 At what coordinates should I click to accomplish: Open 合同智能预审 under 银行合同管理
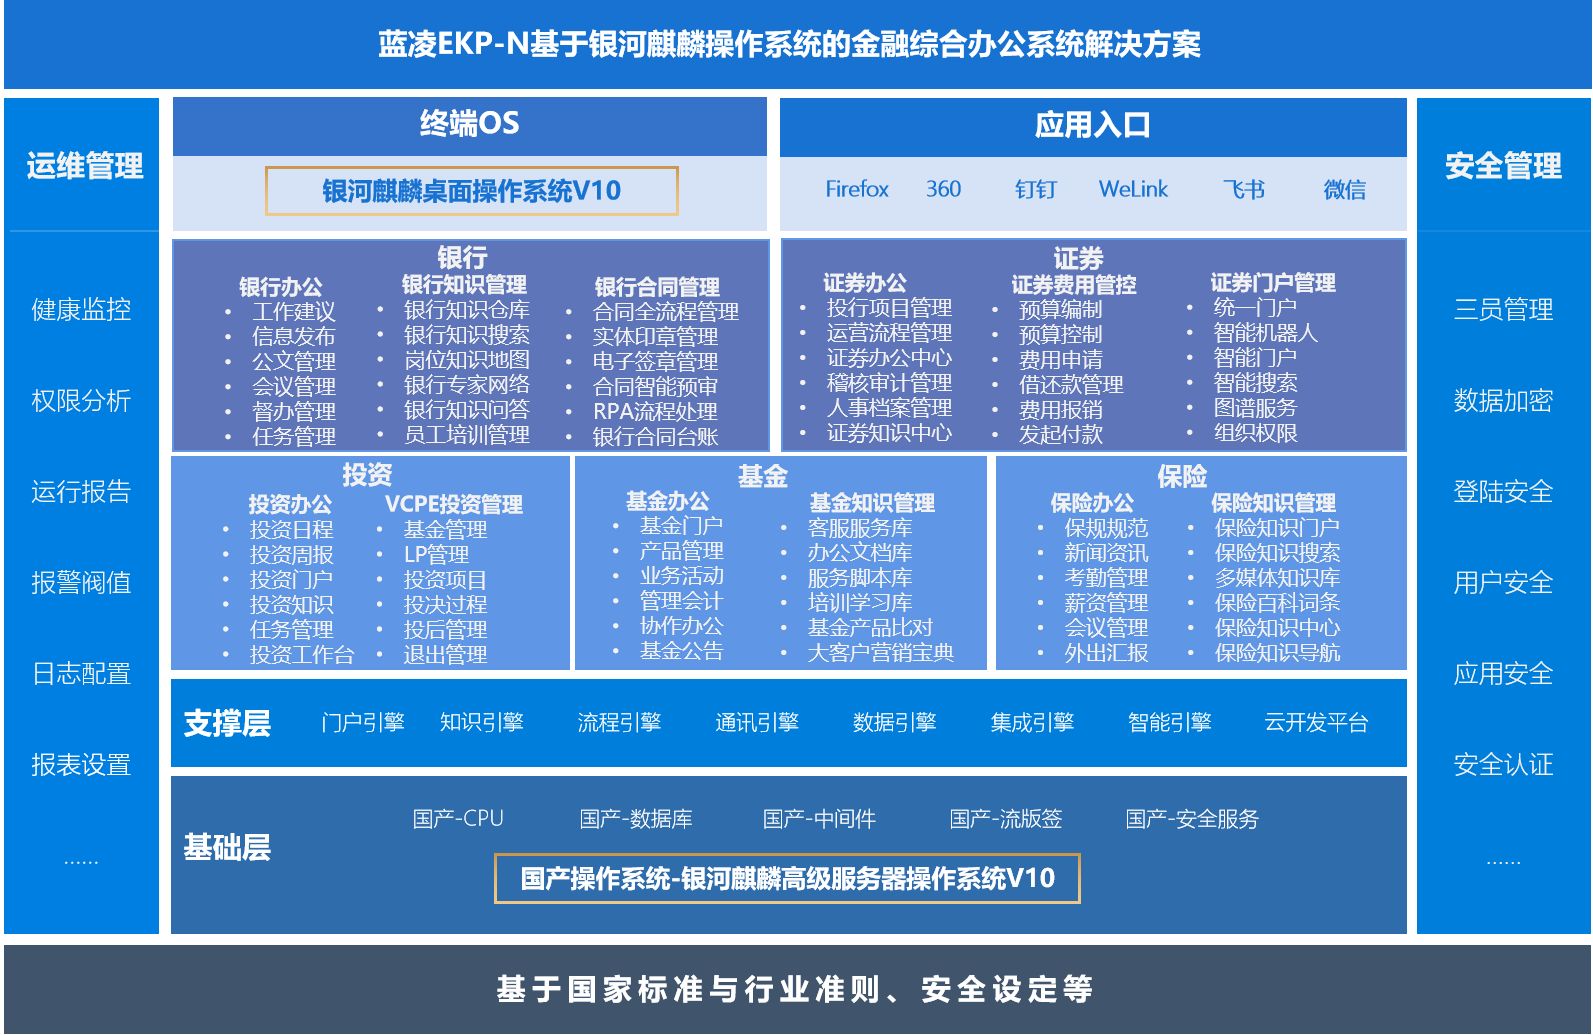coord(654,386)
